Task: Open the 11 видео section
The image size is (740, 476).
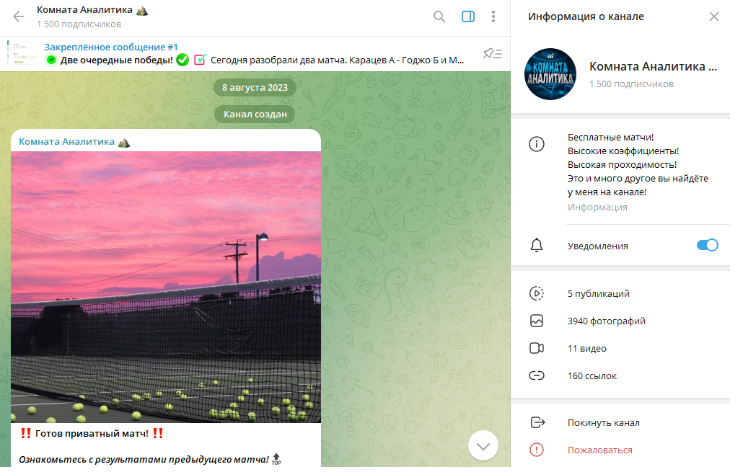Action: tap(586, 349)
